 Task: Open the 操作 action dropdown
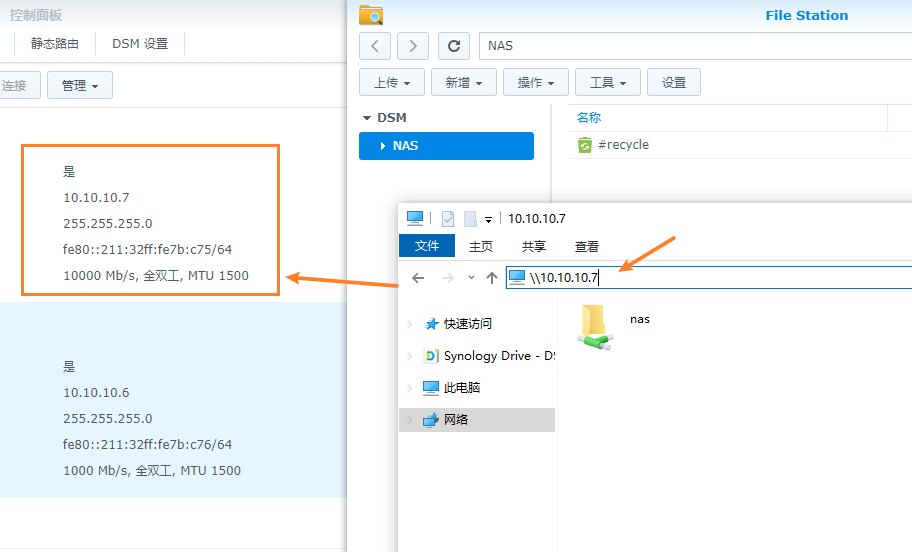(536, 83)
